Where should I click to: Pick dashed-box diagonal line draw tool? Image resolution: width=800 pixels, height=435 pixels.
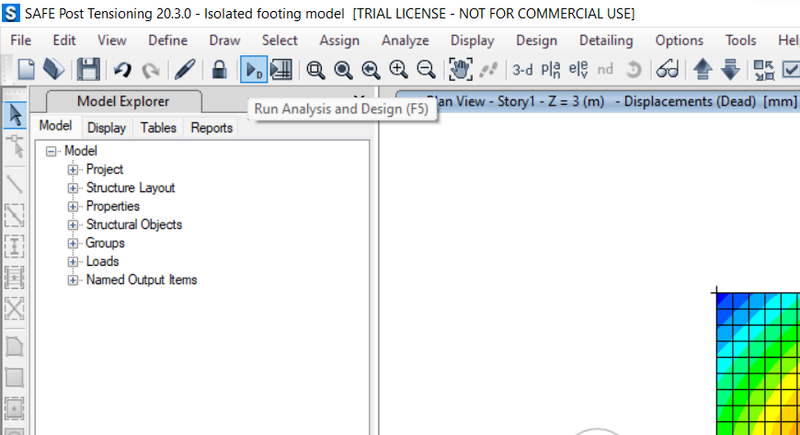pos(14,216)
